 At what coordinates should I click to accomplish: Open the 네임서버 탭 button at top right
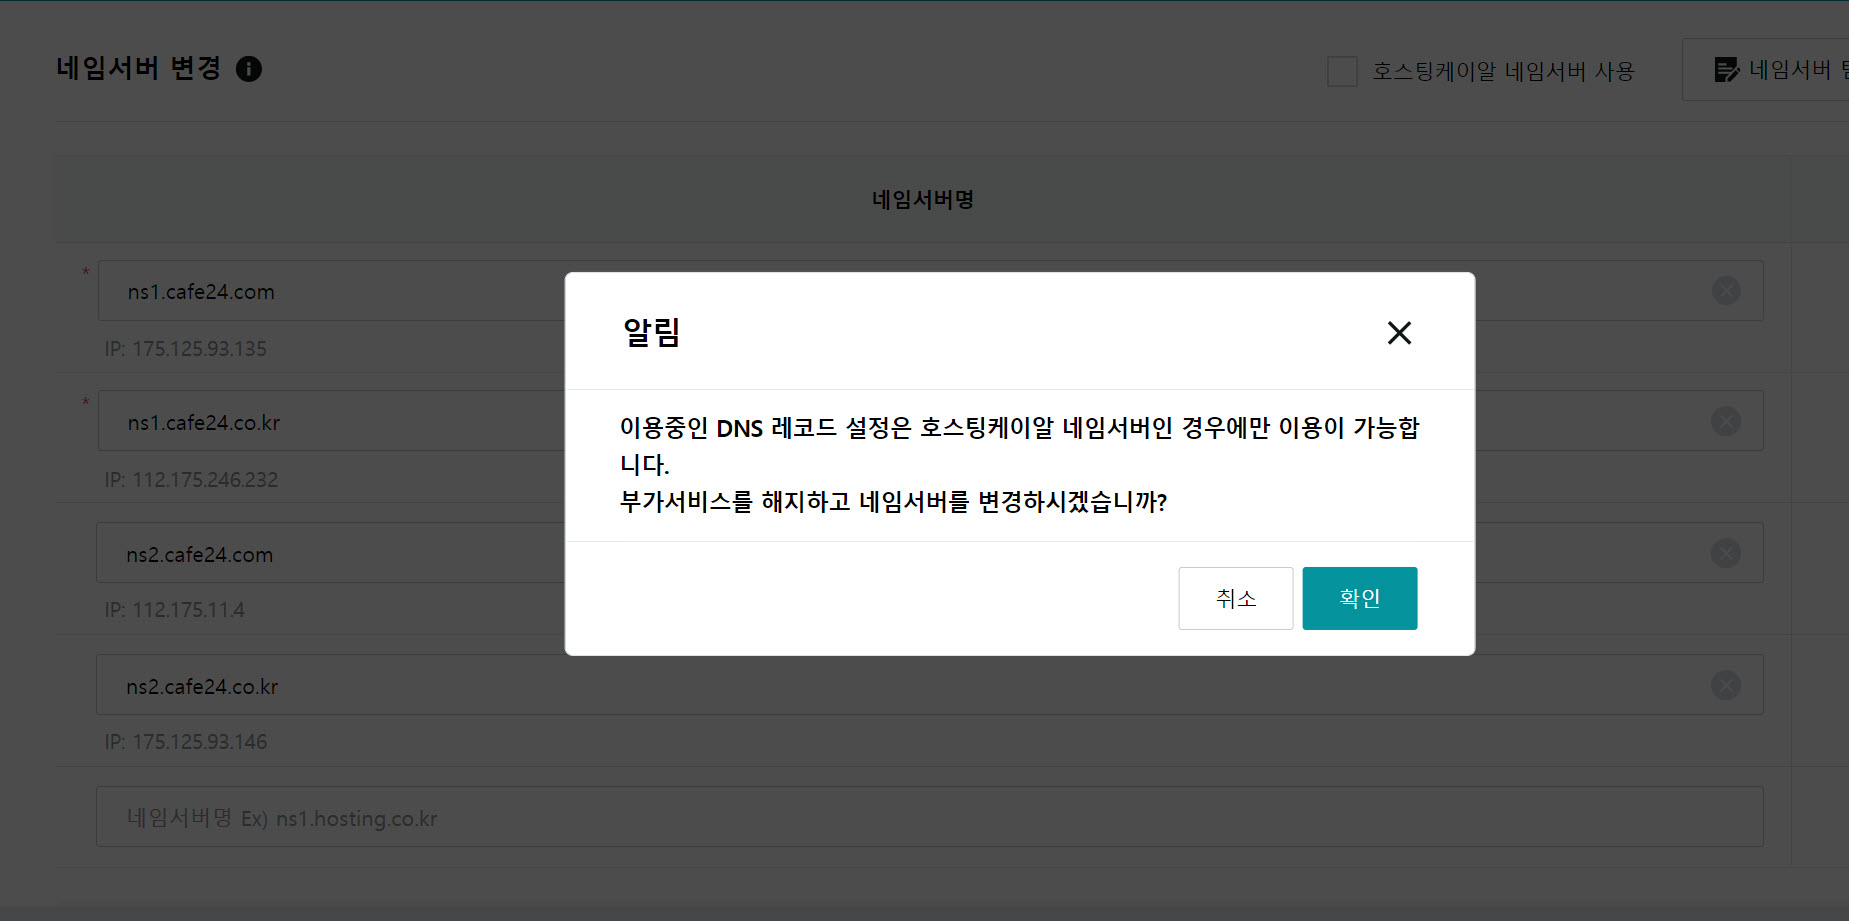point(1790,69)
